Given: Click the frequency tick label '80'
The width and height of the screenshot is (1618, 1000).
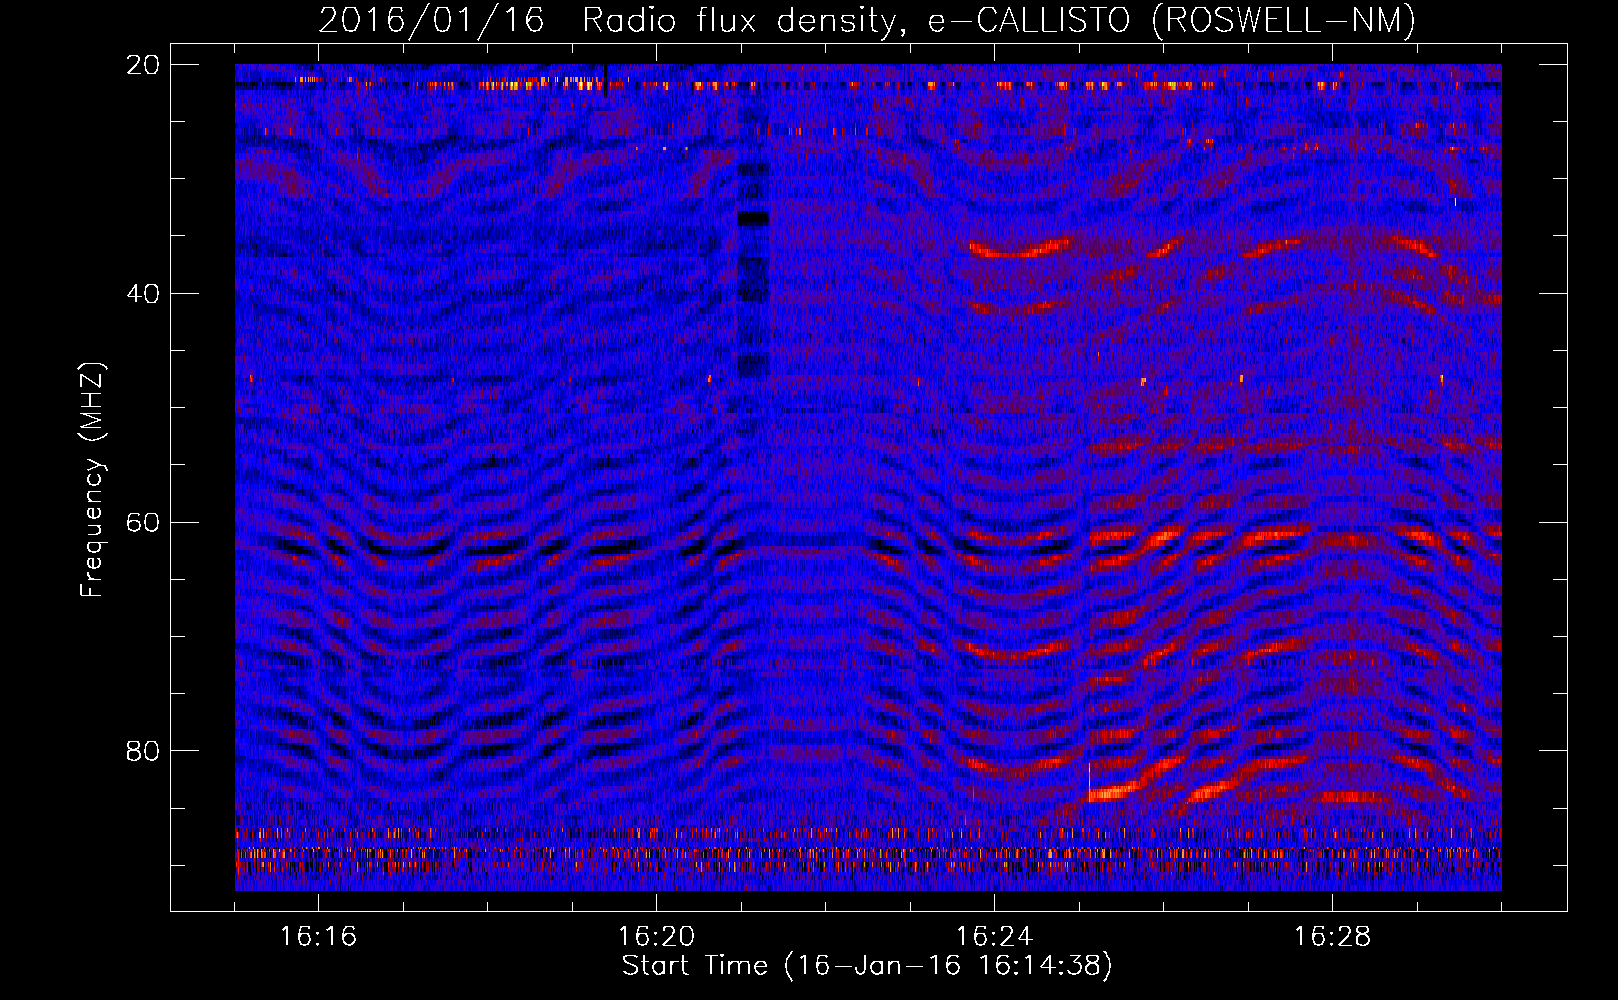Looking at the screenshot, I should click(144, 751).
